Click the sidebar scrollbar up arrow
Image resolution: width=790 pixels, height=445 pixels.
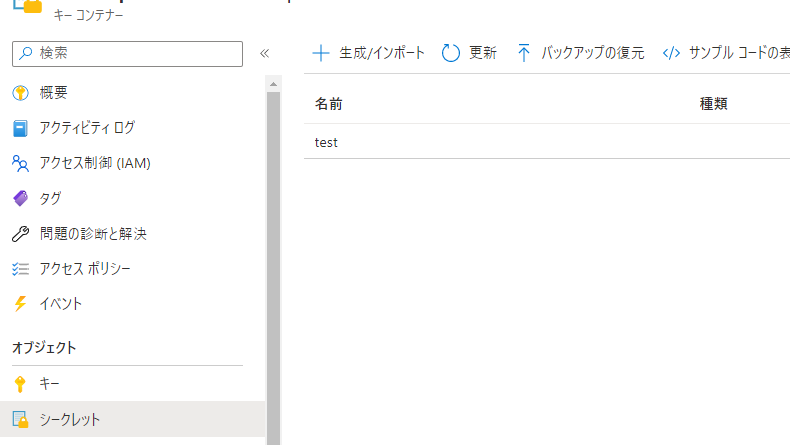(274, 84)
